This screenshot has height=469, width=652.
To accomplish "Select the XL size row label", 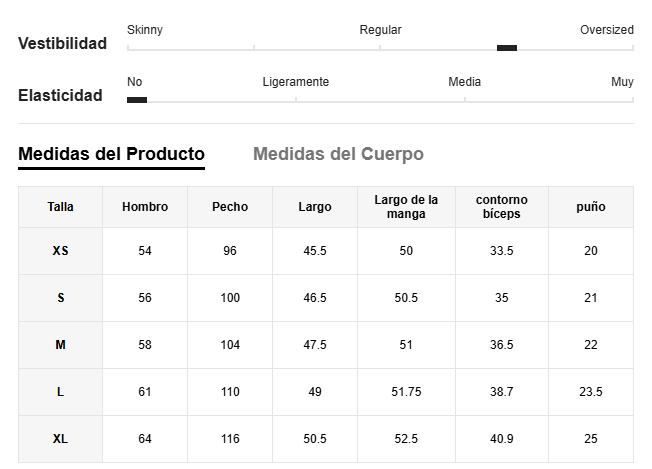I will pyautogui.click(x=60, y=439).
